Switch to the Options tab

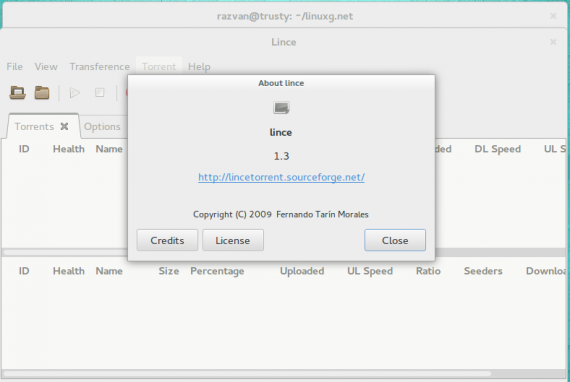(102, 126)
